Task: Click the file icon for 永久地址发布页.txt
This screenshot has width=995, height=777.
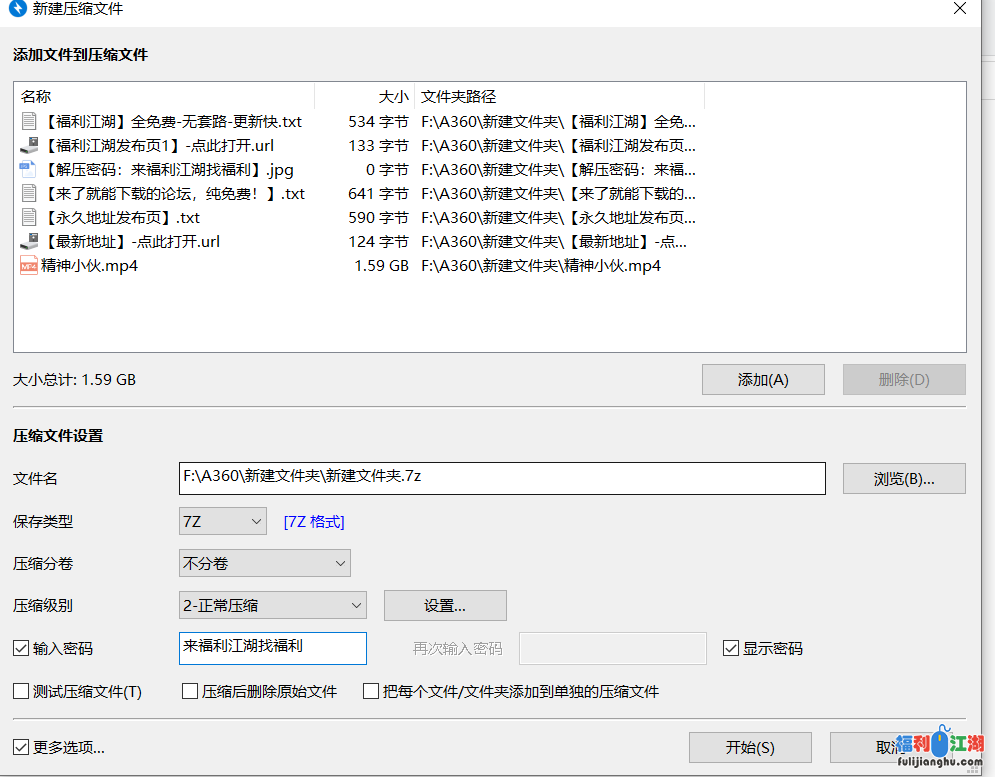Action: pos(28,218)
